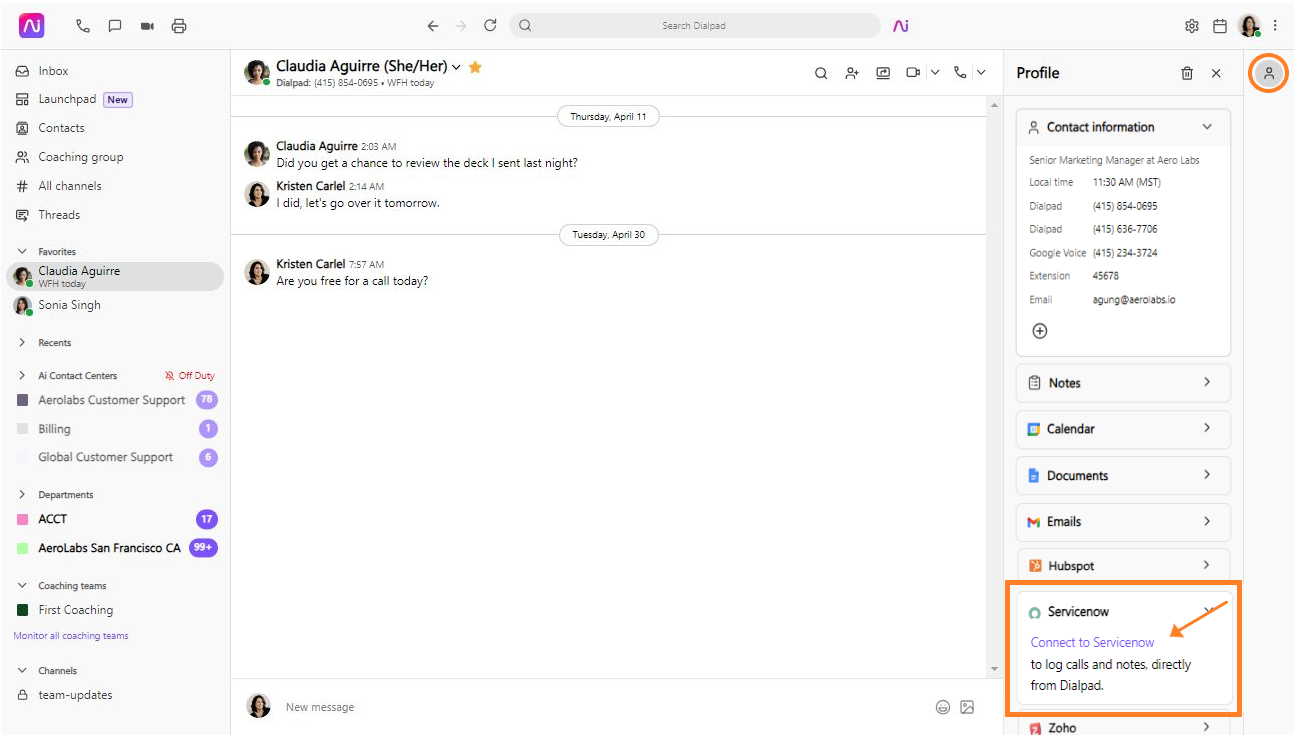The height and width of the screenshot is (735, 1297).
Task: Open the phone dialer icon in top bar
Action: pyautogui.click(x=83, y=26)
